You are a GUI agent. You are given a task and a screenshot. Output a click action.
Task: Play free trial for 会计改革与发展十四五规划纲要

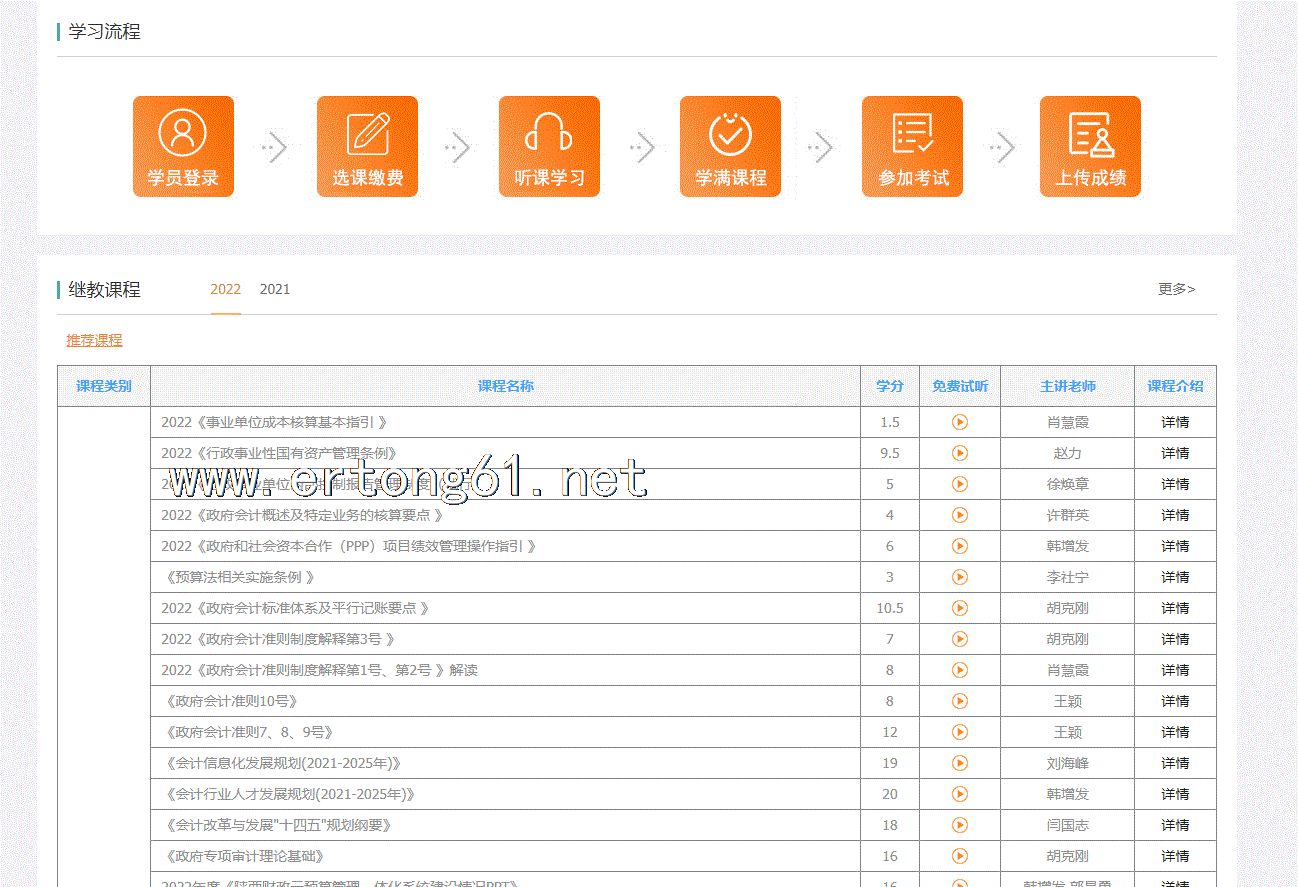959,825
